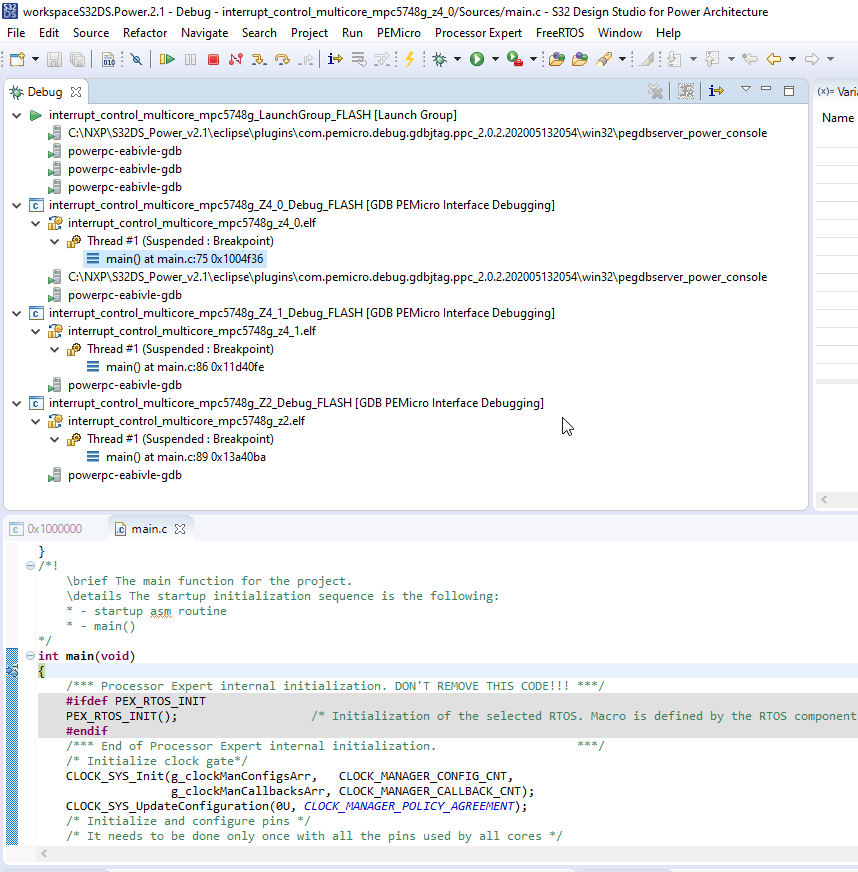The width and height of the screenshot is (858, 872).
Task: Toggle Instruction Stepping in Debug view
Action: point(716,91)
